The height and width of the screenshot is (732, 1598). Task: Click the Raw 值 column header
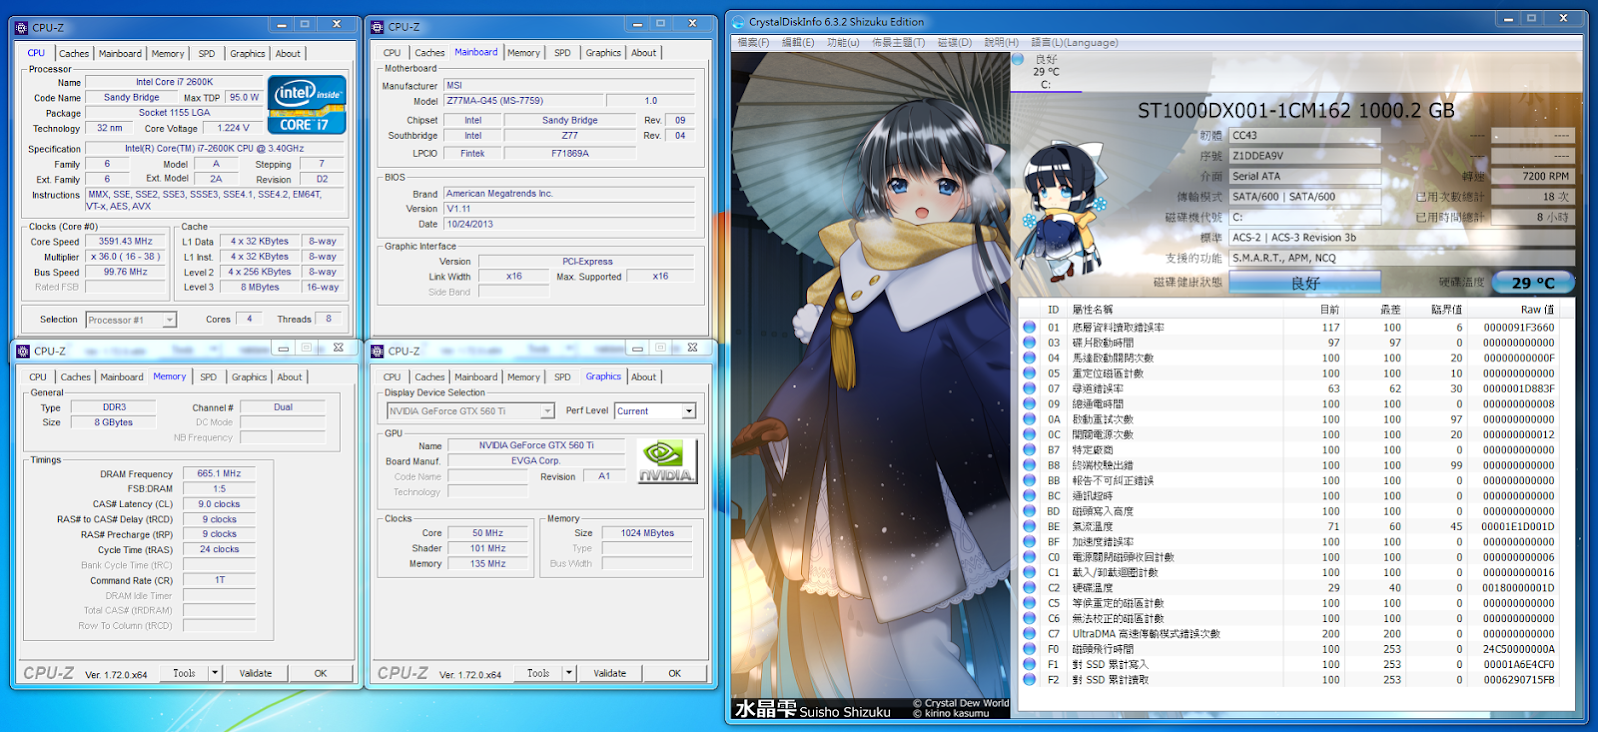(1537, 310)
